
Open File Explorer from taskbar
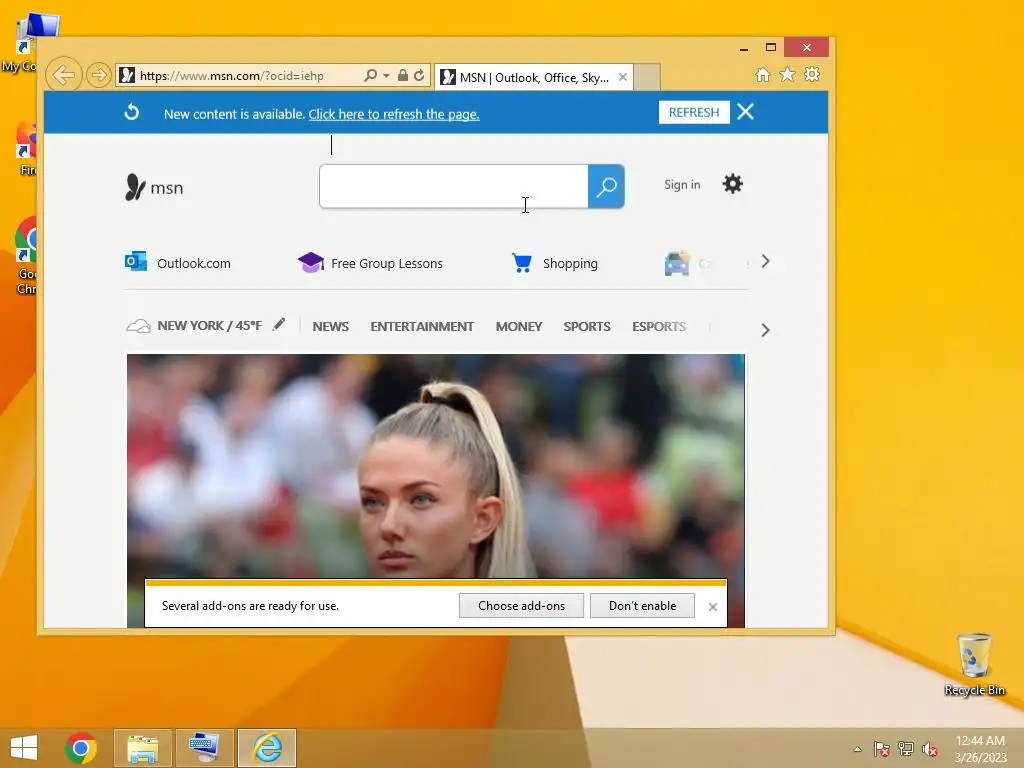tap(143, 748)
